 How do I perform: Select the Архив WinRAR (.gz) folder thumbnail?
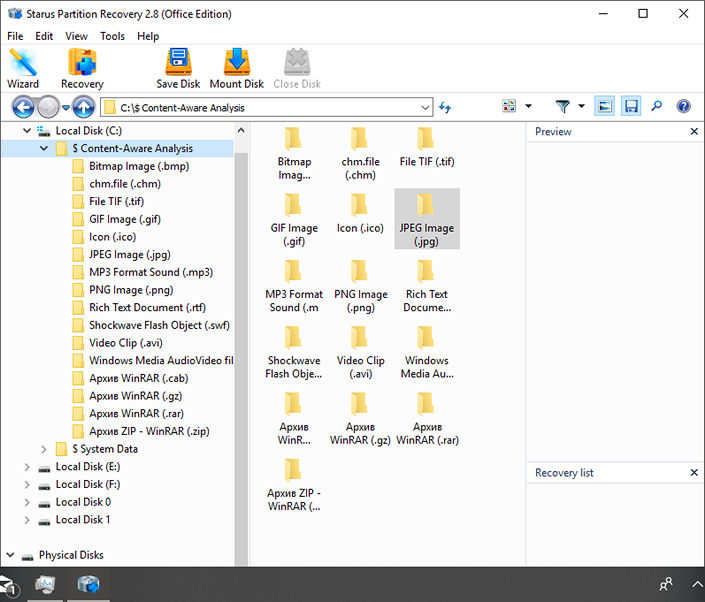(x=360, y=418)
